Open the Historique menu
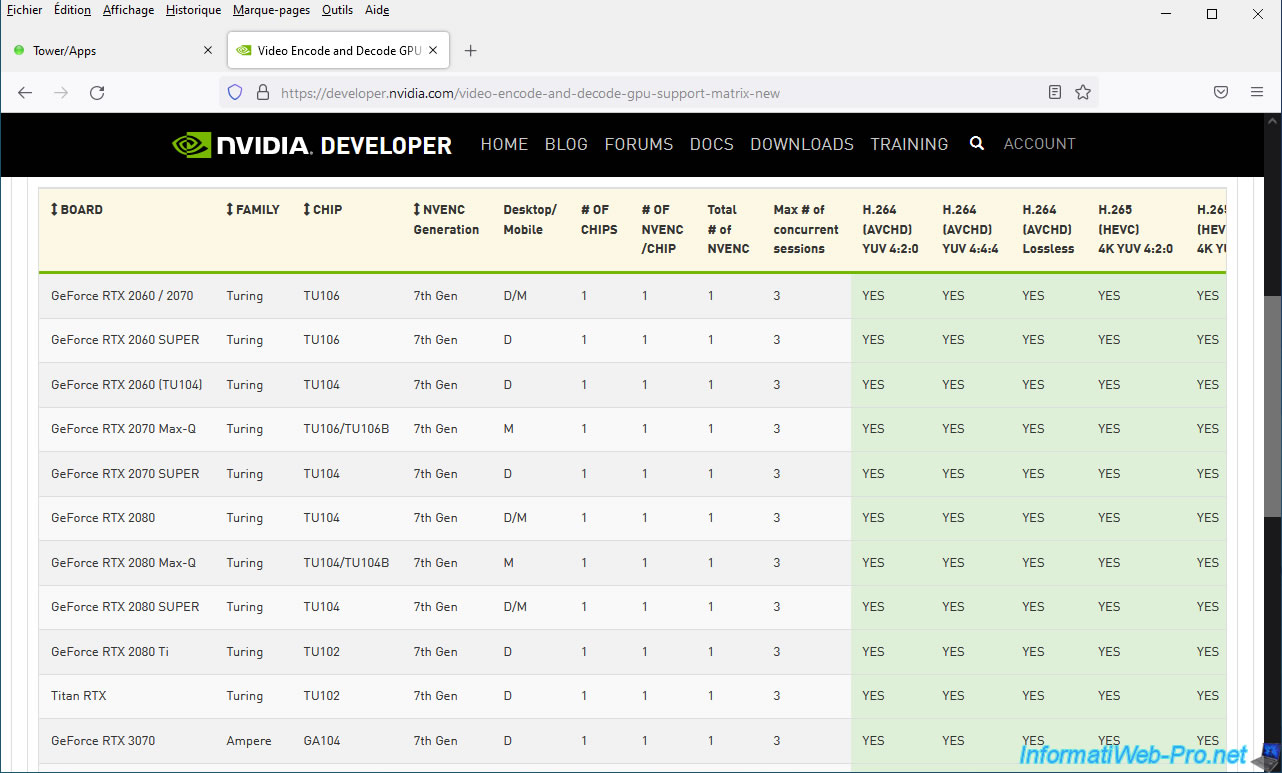 pos(194,10)
